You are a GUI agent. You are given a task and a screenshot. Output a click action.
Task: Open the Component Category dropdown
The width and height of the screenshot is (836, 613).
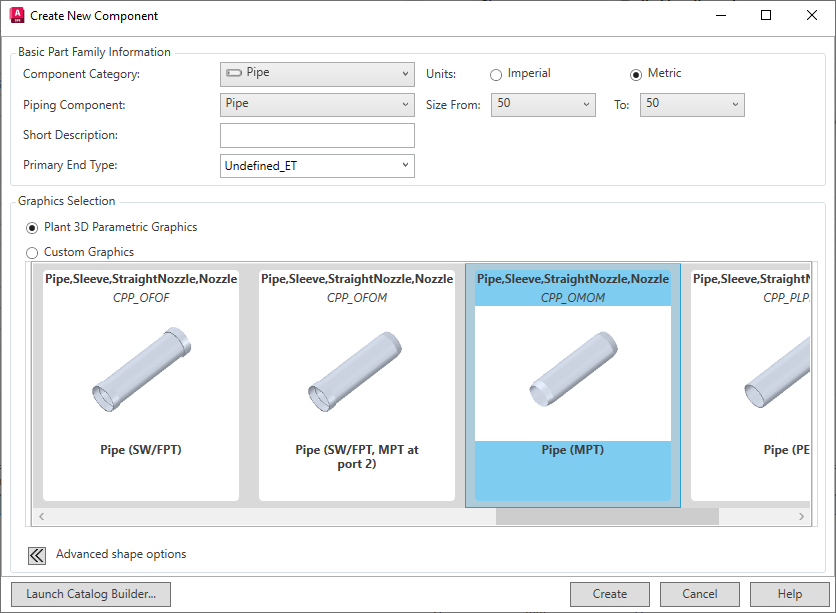404,73
